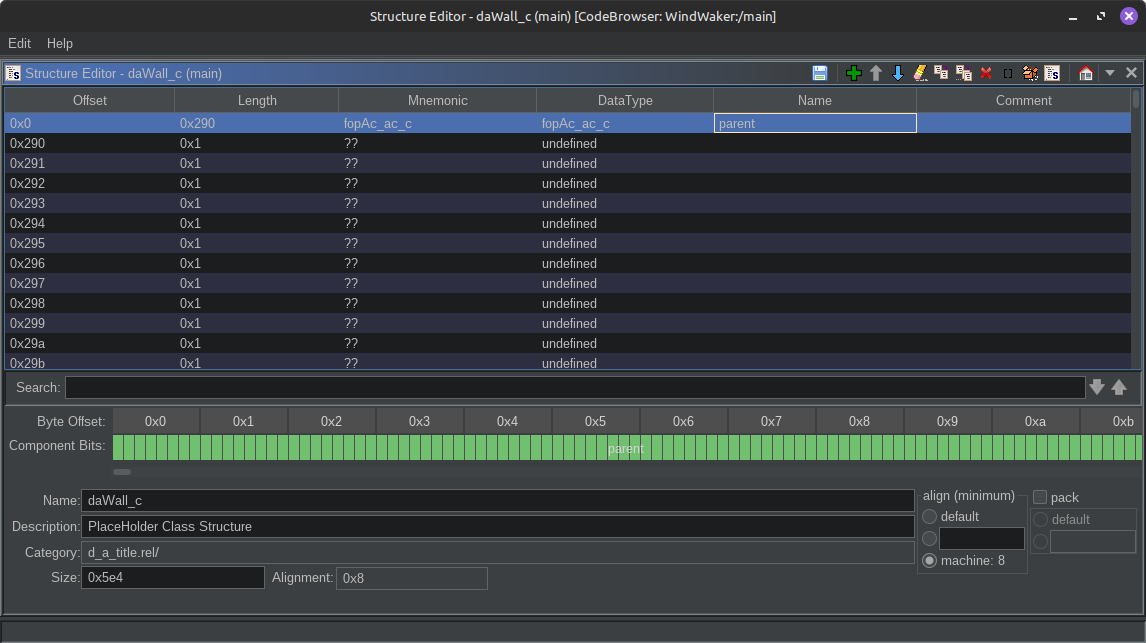Click the Search text field
Viewport: 1146px width, 643px height.
(574, 387)
